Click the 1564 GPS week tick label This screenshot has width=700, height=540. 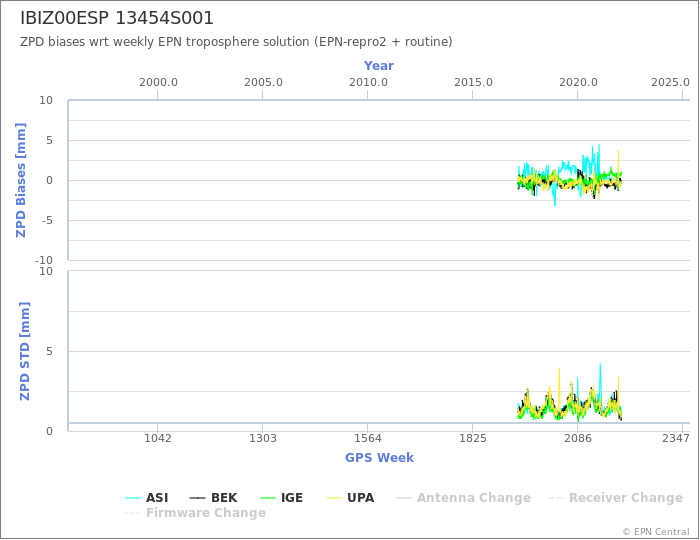[368, 438]
